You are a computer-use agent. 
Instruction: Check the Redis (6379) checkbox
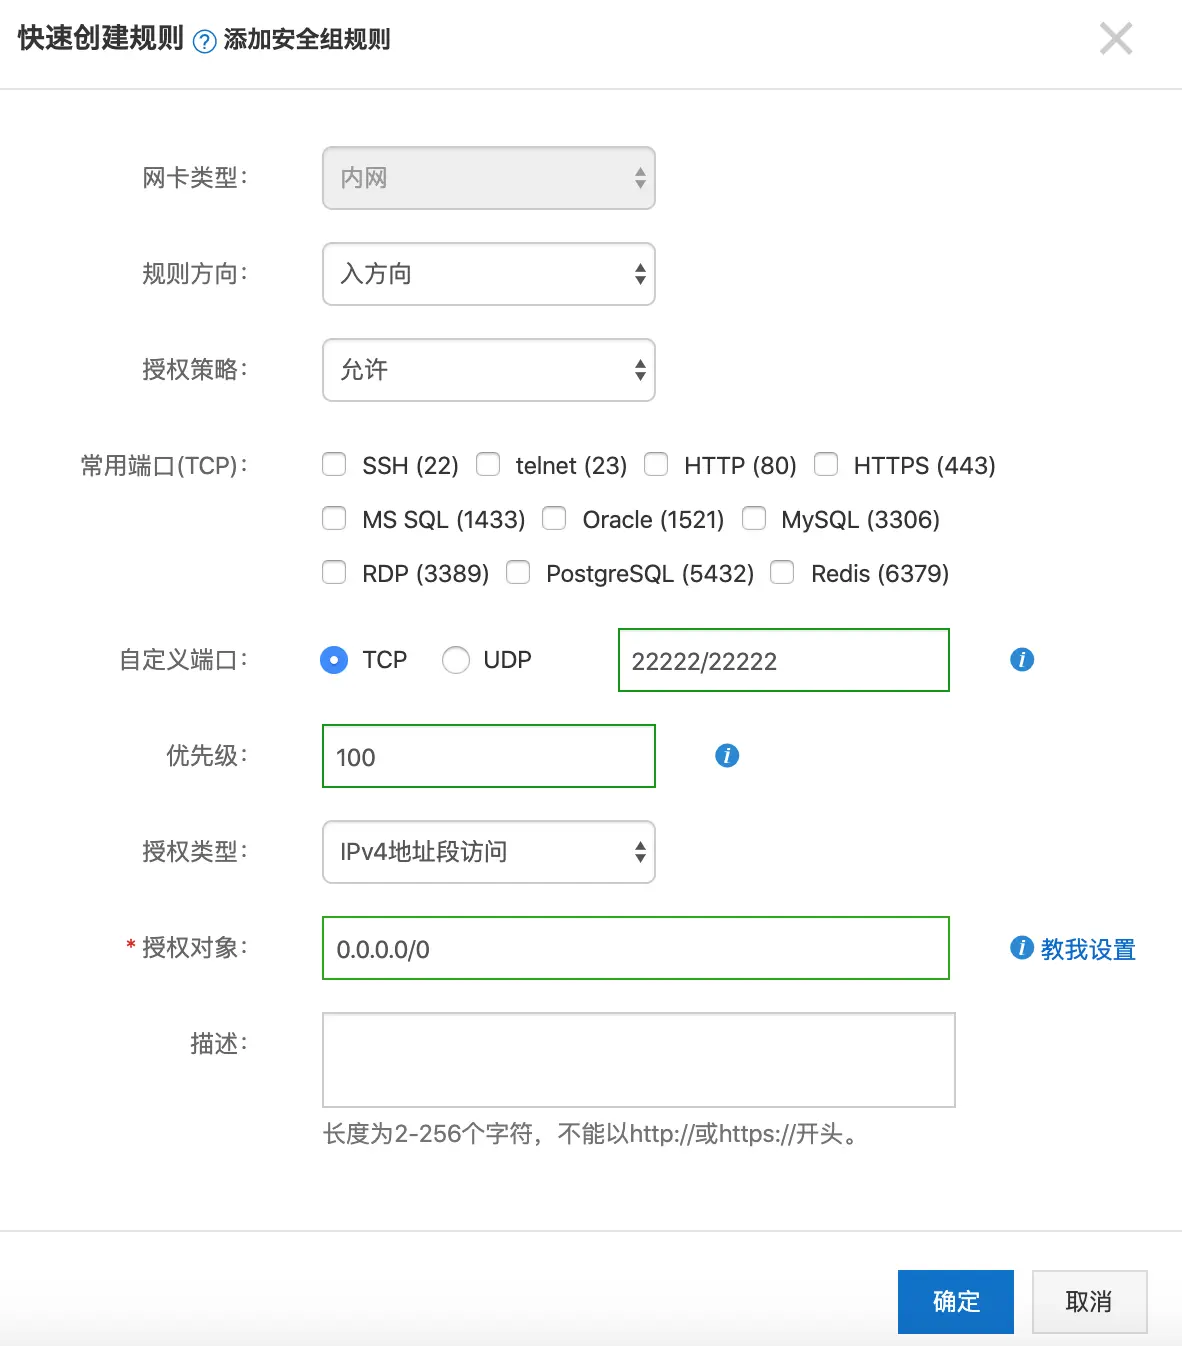(782, 572)
